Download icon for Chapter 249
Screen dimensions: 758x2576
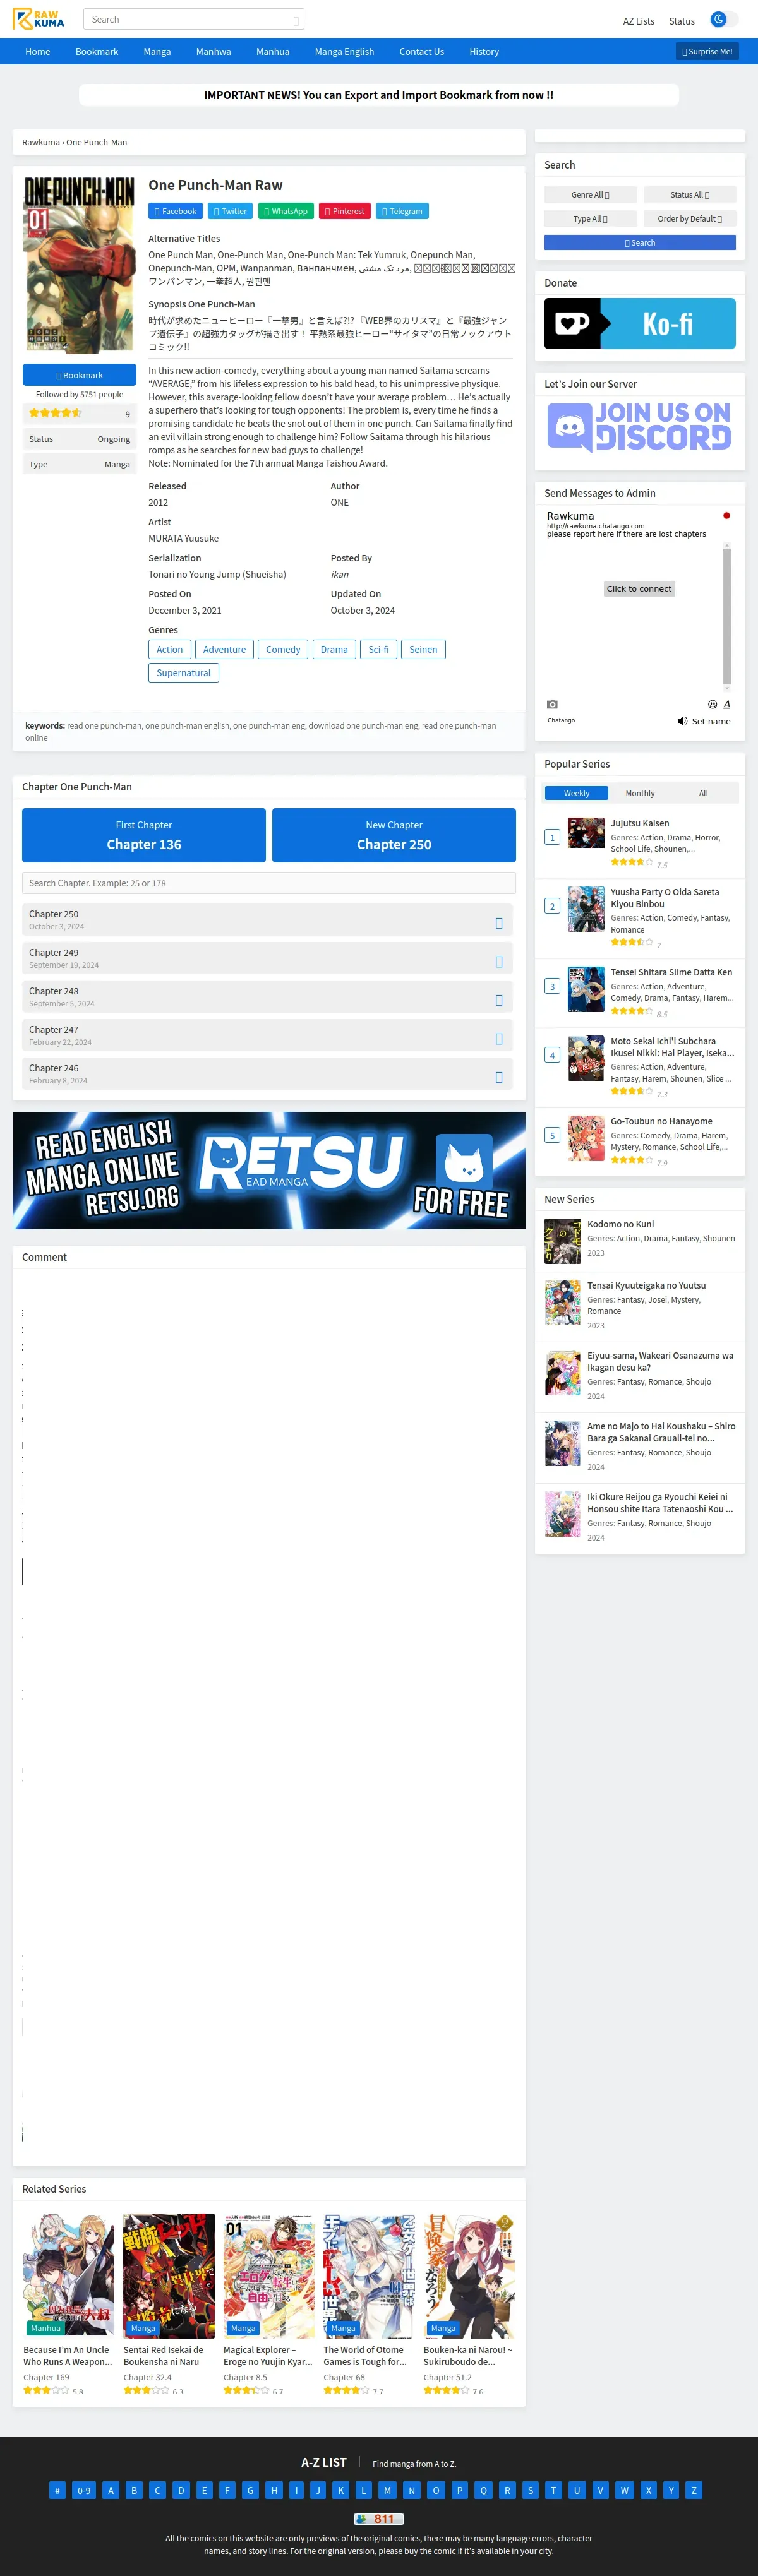pyautogui.click(x=499, y=962)
